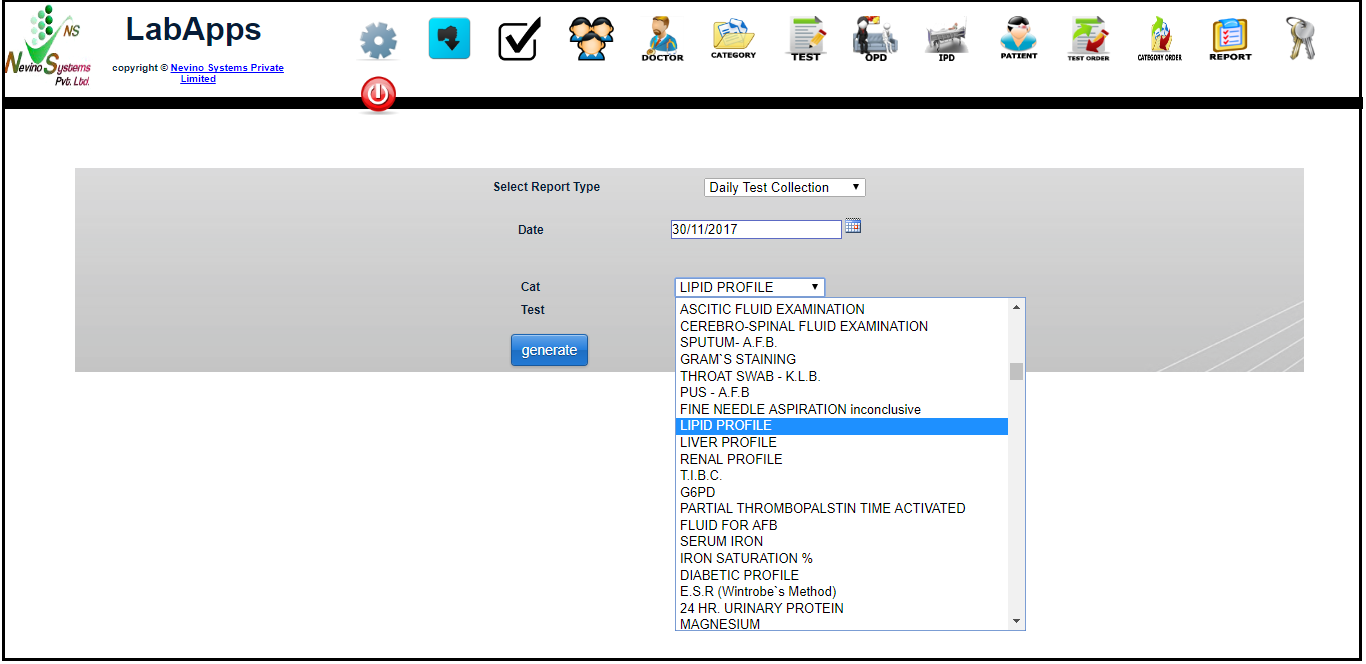Open the settings gear icon
1366x664 pixels.
coord(378,41)
